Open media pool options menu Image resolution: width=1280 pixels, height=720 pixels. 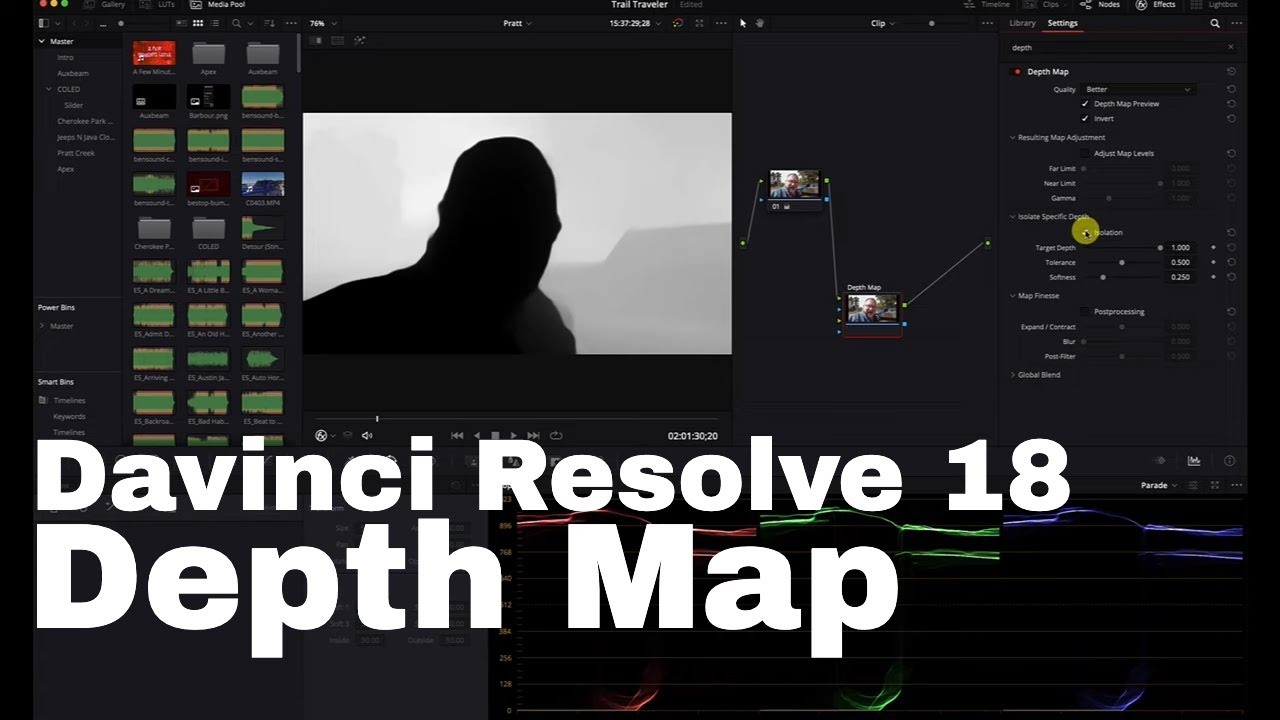coord(290,23)
